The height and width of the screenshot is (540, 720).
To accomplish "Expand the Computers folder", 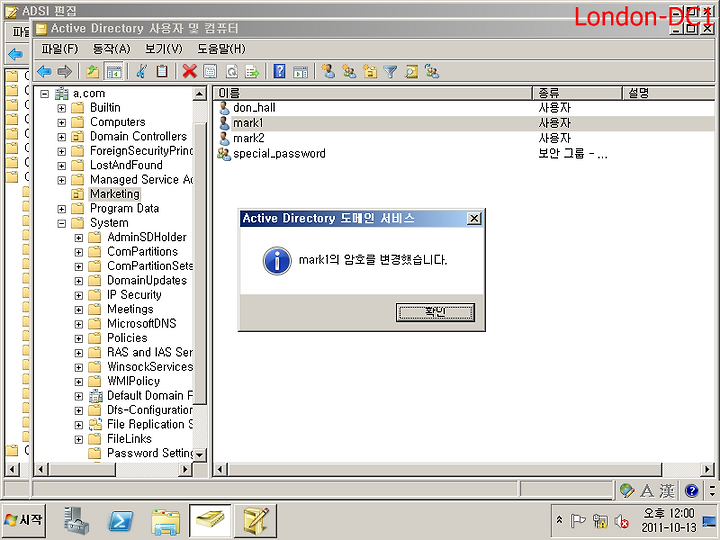I will [62, 123].
